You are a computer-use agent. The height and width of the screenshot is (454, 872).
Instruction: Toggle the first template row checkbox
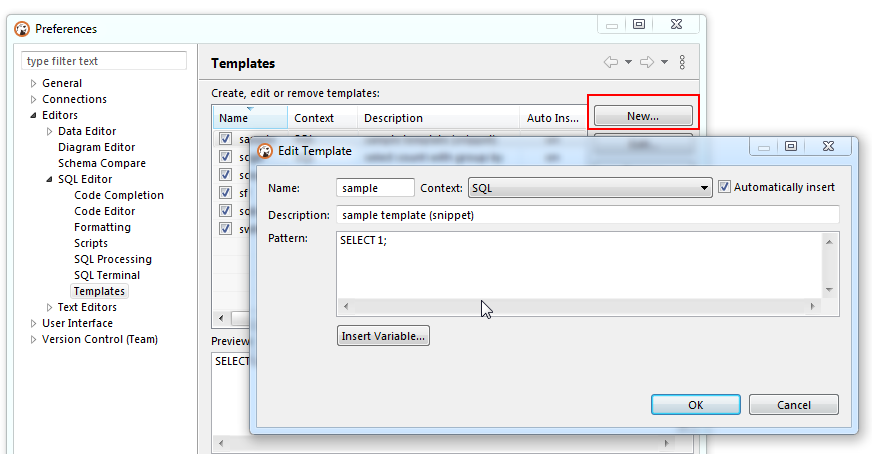point(225,139)
